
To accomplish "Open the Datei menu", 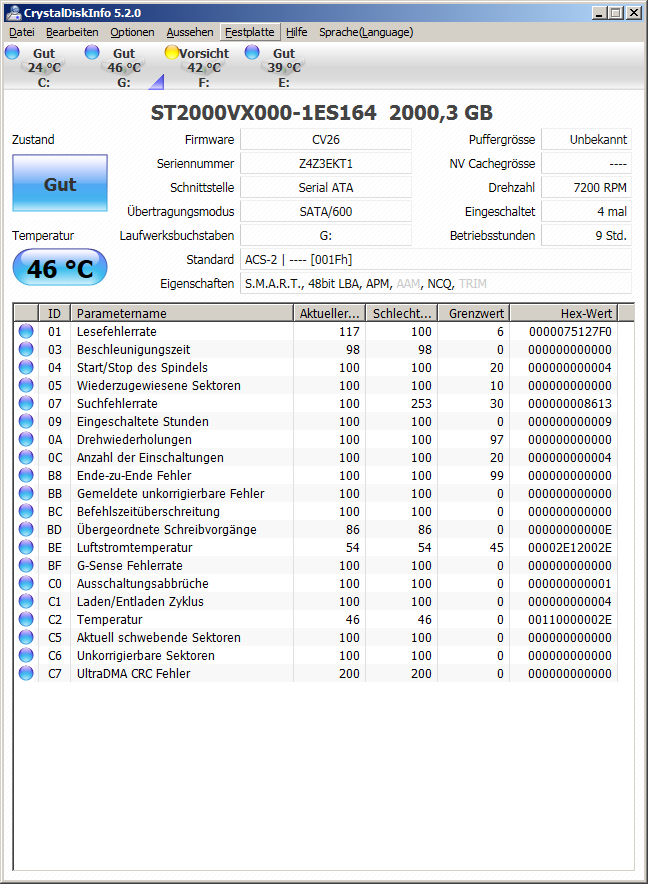I will click(x=22, y=32).
